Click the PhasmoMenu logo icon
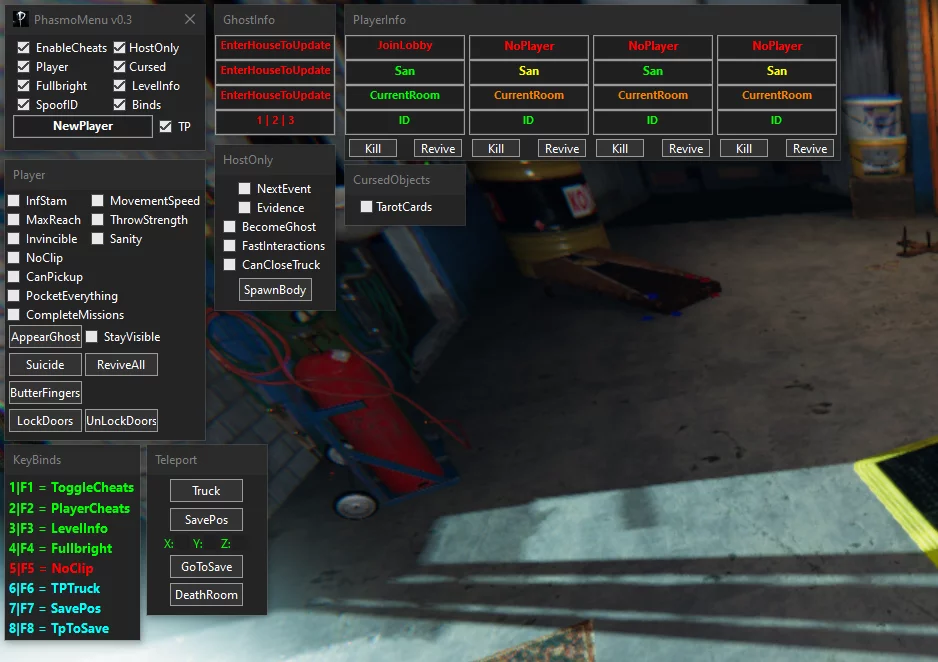Viewport: 938px width, 662px height. pyautogui.click(x=20, y=20)
